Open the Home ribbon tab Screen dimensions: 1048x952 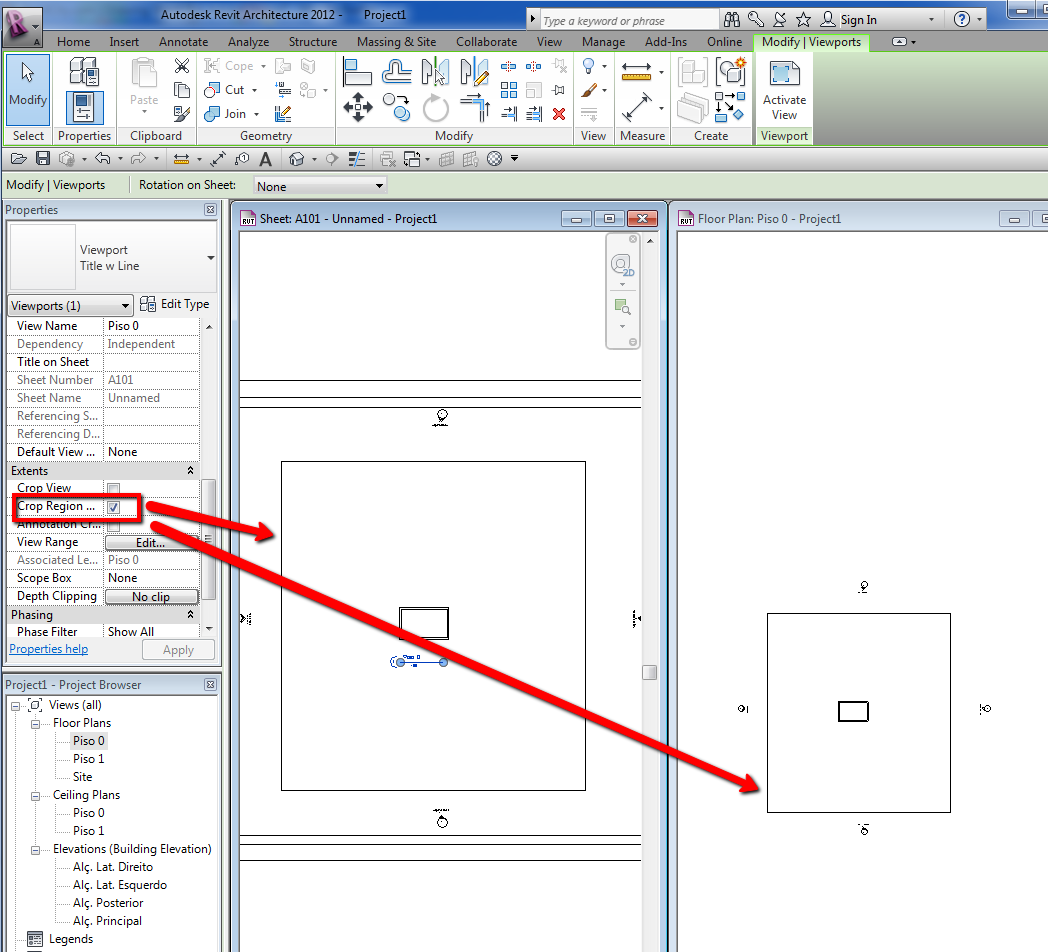tap(74, 41)
